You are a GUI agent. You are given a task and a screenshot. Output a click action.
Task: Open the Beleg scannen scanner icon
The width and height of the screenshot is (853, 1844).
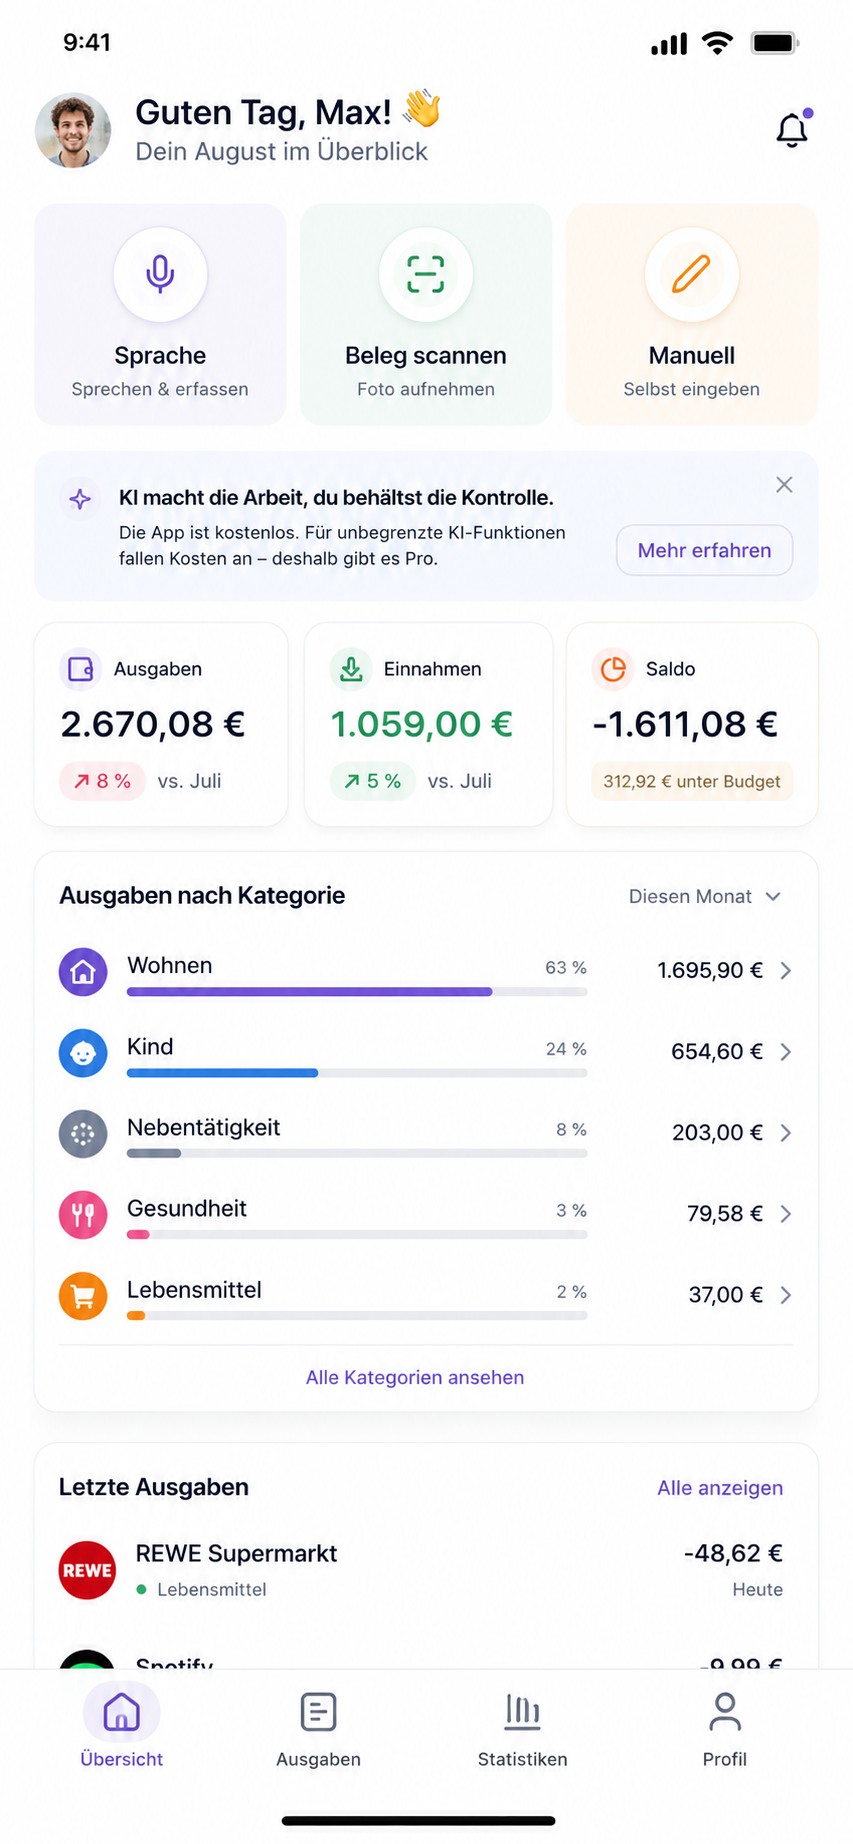point(426,273)
